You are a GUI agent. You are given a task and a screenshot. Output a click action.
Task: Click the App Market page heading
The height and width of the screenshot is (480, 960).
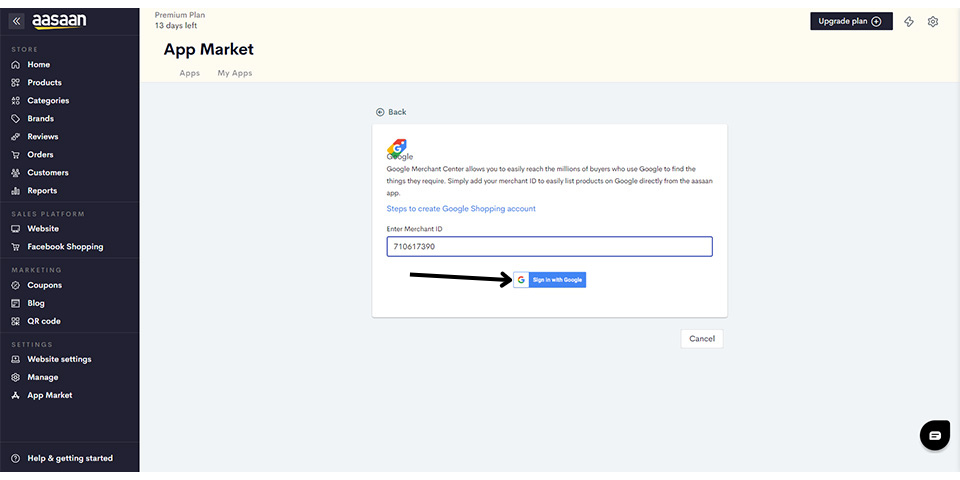pyautogui.click(x=209, y=50)
